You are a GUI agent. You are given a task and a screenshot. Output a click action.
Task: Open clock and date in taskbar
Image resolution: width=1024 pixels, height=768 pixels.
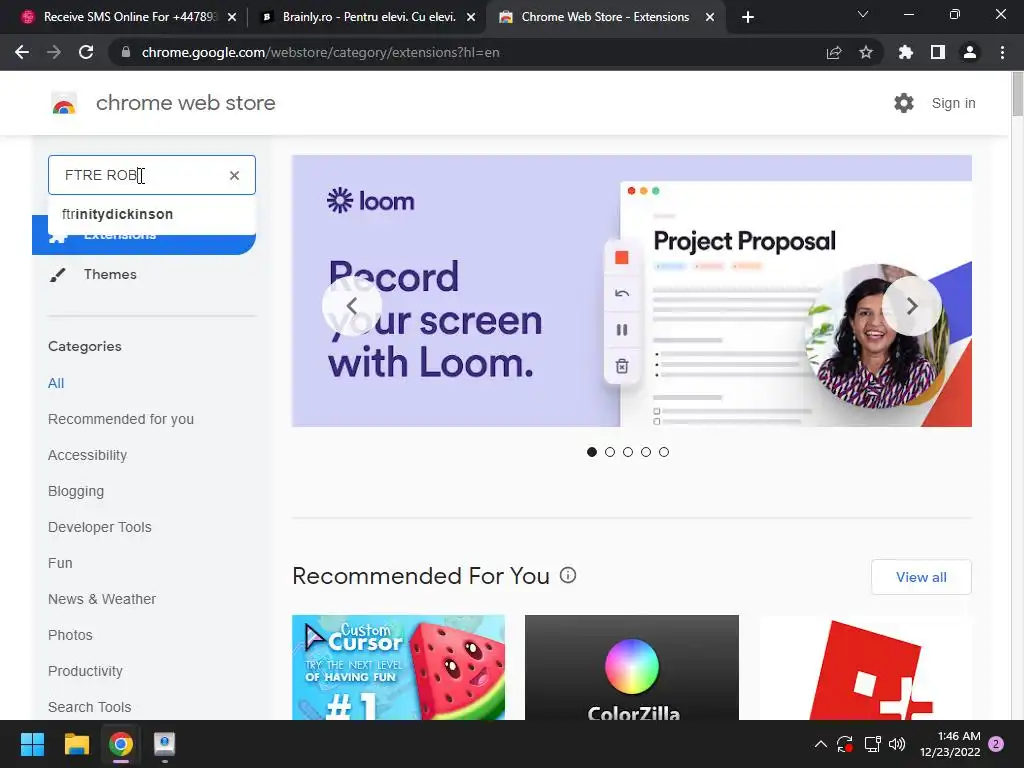pos(950,744)
